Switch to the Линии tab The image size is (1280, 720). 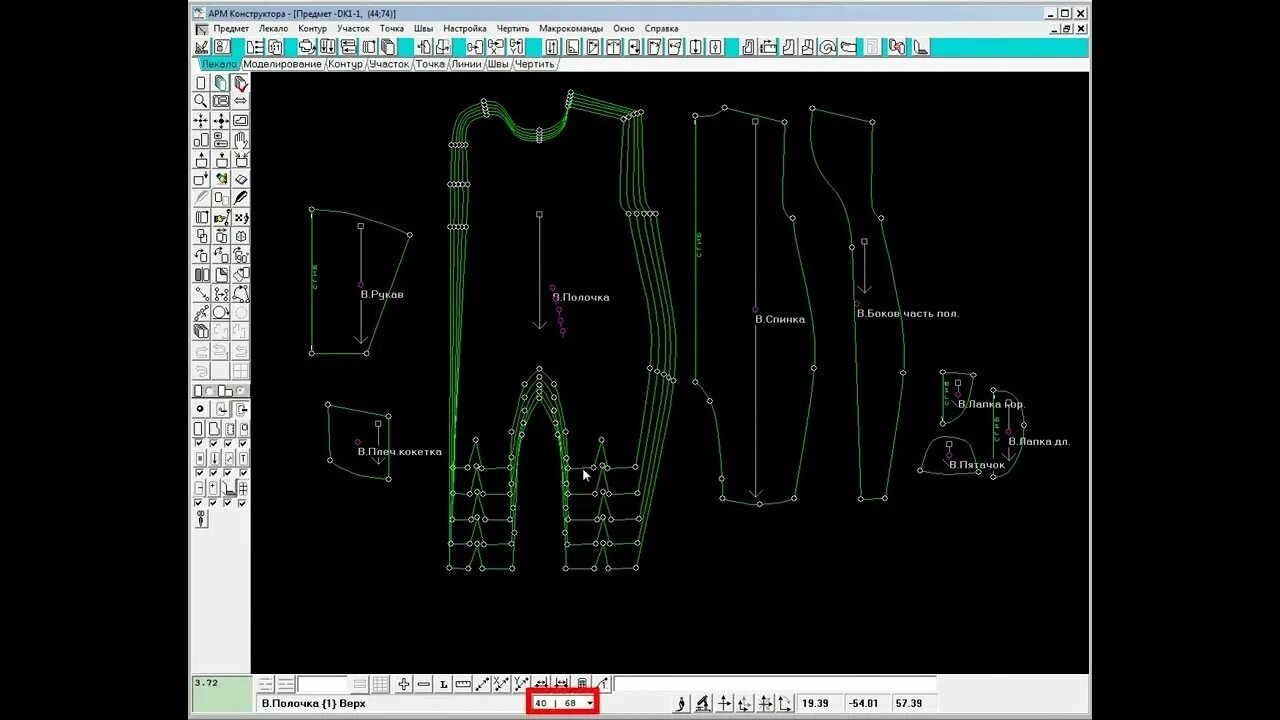(466, 64)
